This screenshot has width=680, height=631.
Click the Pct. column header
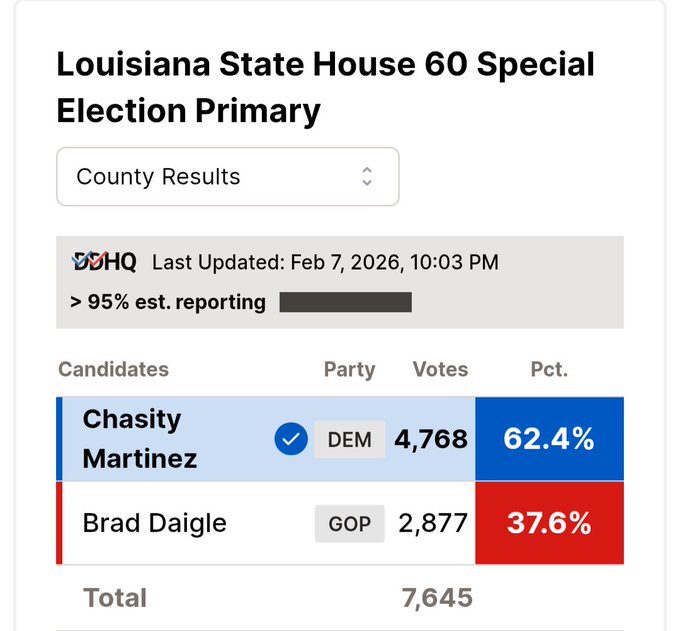click(549, 369)
